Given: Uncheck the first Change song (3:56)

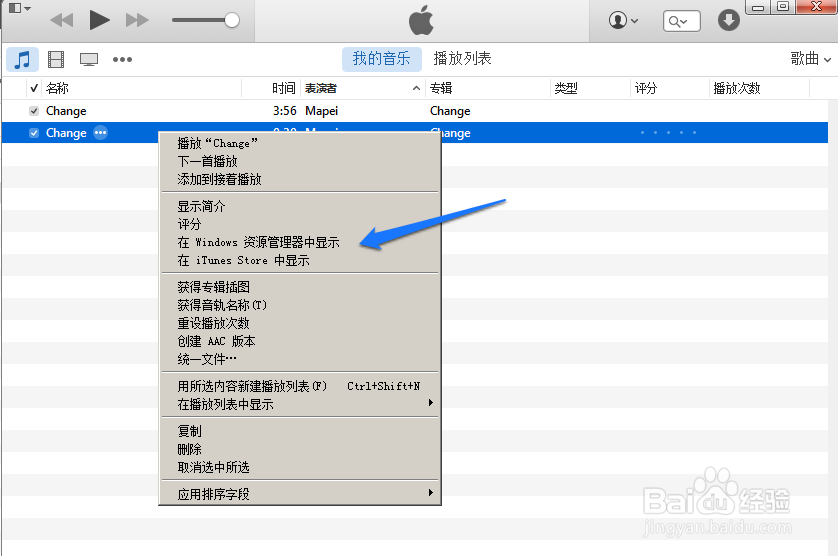Looking at the screenshot, I should tap(34, 111).
